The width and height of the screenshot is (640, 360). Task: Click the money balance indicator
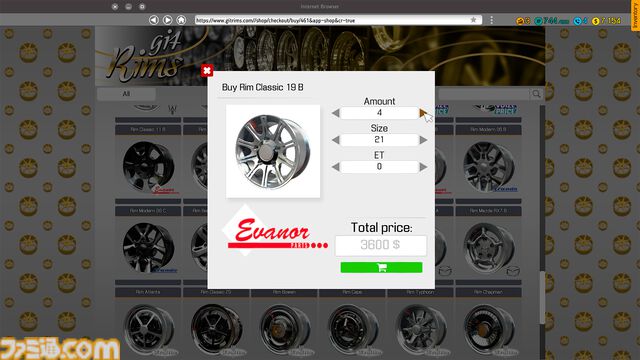pyautogui.click(x=607, y=20)
